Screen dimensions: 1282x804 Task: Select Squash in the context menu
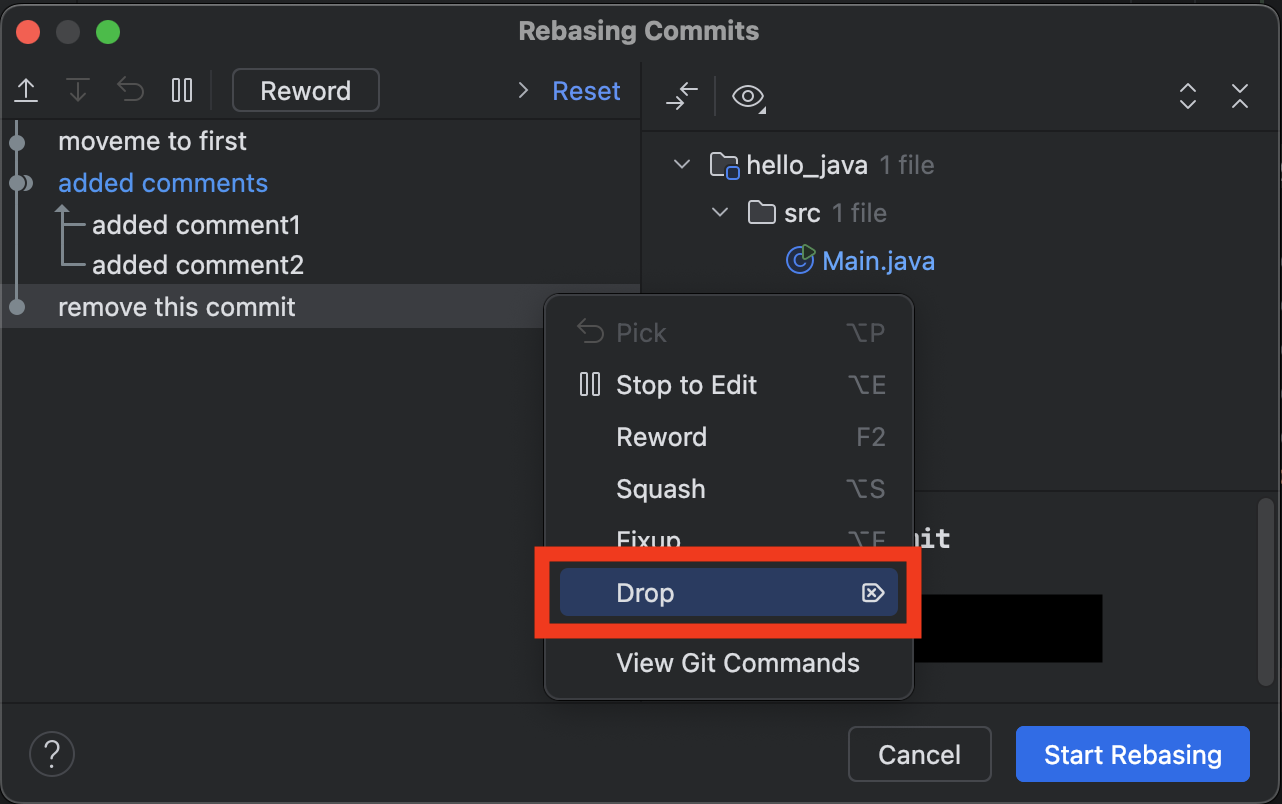(x=728, y=489)
